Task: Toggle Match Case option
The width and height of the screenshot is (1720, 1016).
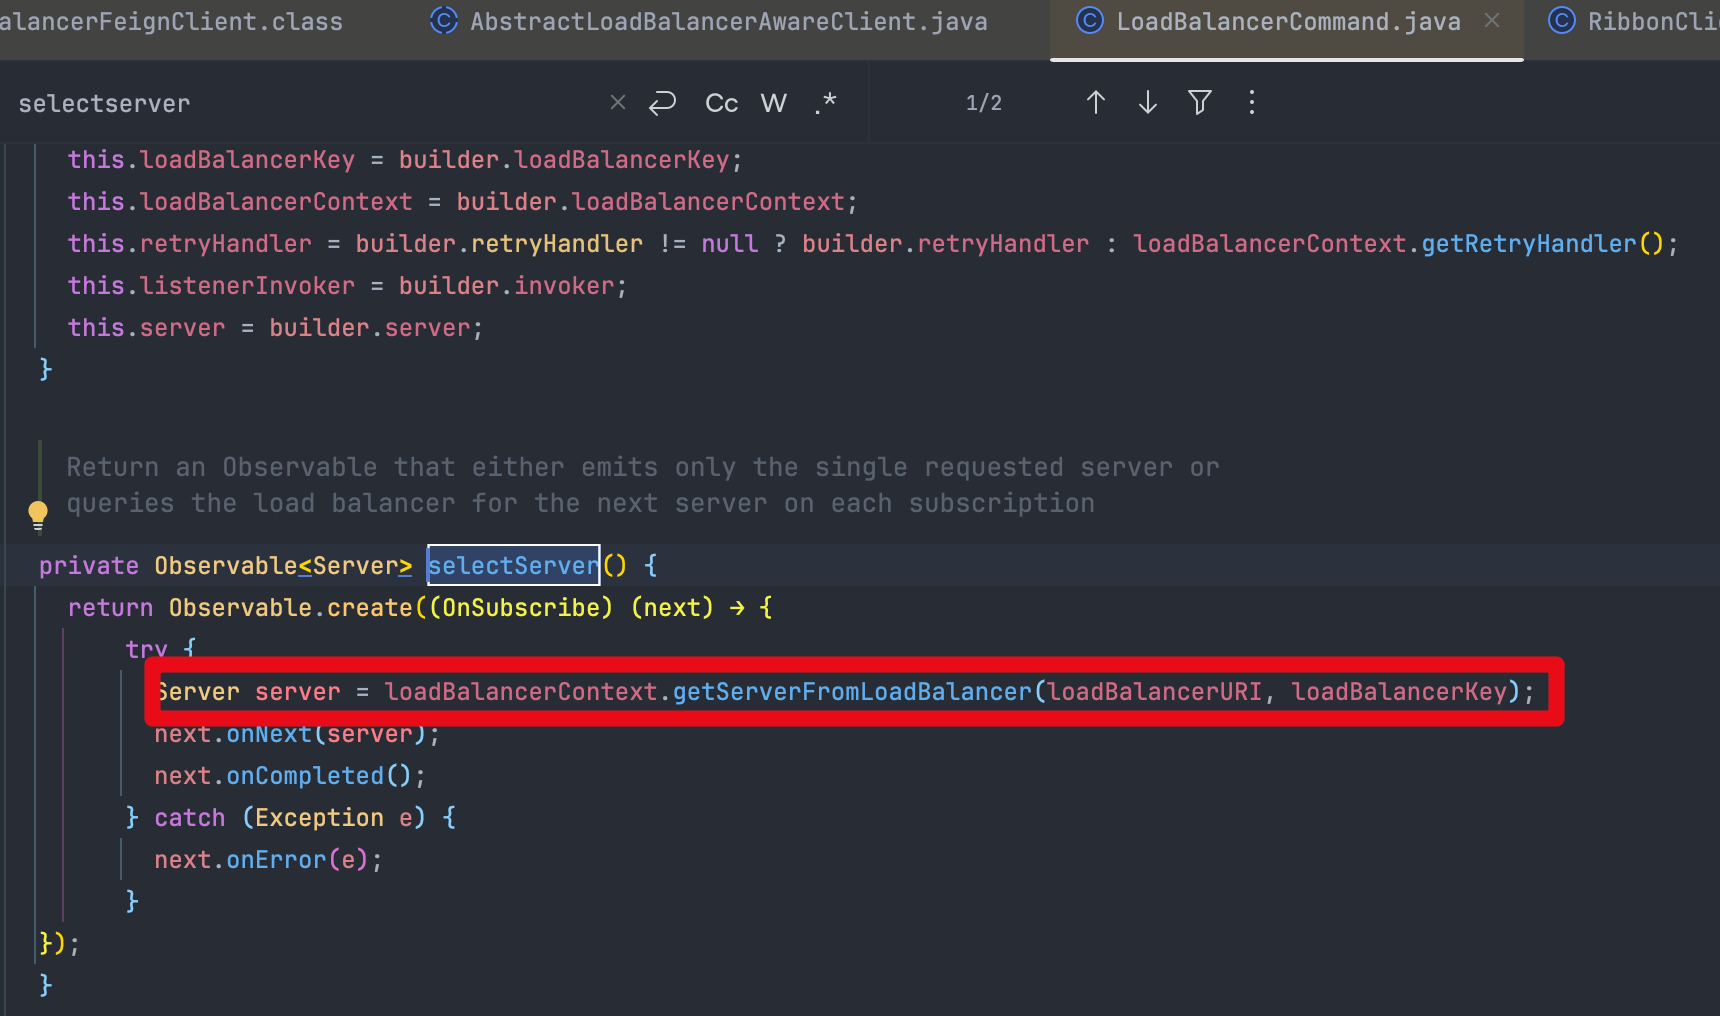Action: point(722,103)
